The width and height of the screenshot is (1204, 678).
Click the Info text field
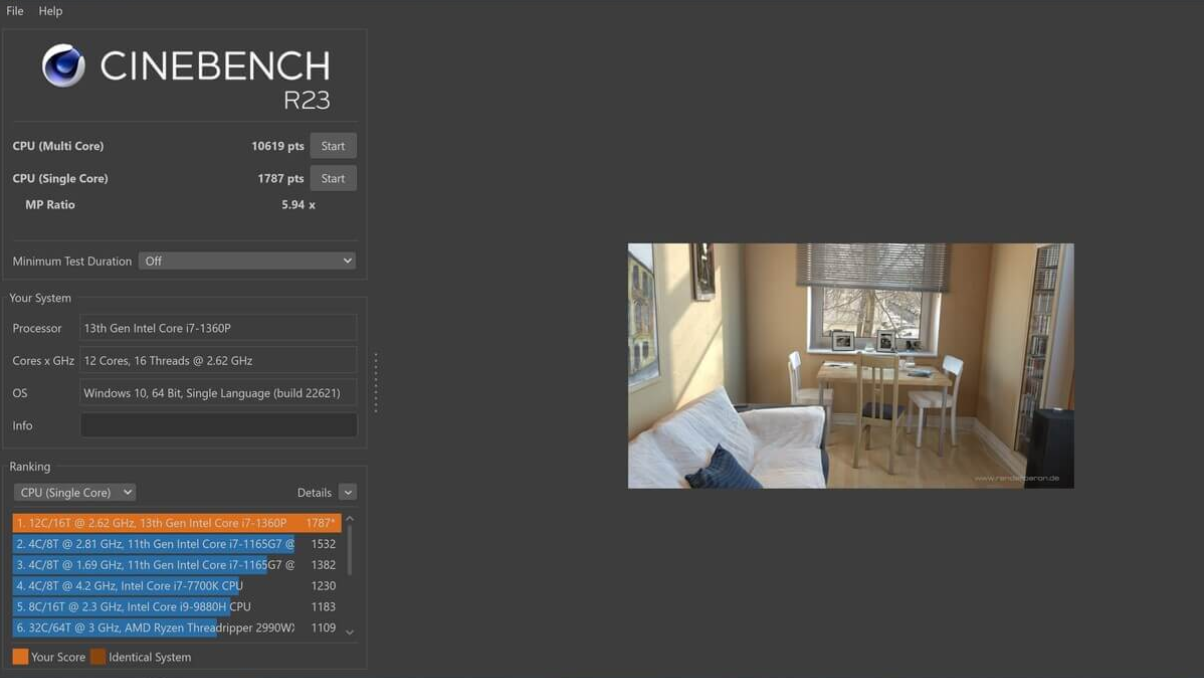[x=218, y=426]
